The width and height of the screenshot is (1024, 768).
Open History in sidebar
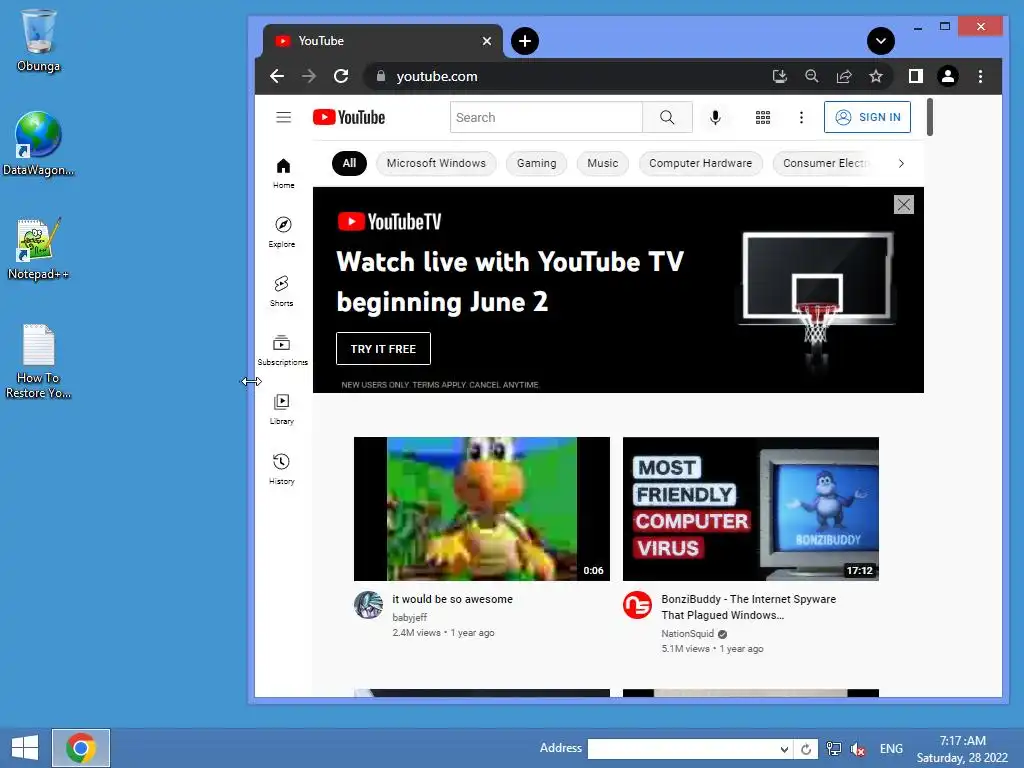281,469
